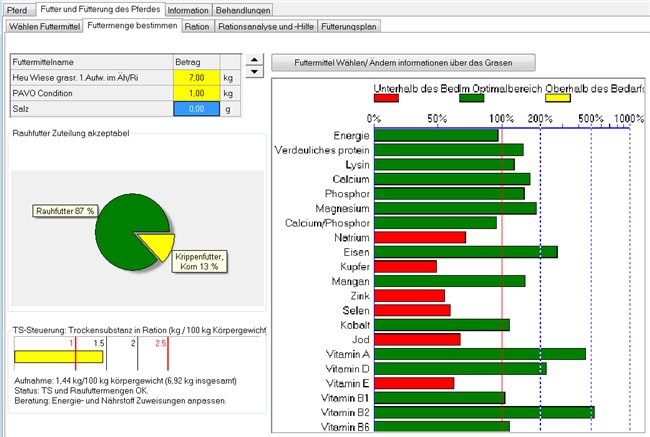The width and height of the screenshot is (650, 437).
Task: Click the Vitamin B6 label
Action: click(345, 427)
